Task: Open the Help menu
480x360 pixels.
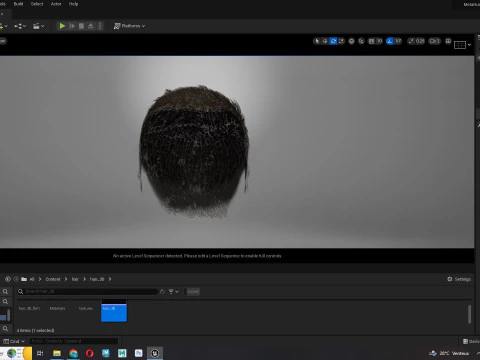Action: click(x=73, y=4)
